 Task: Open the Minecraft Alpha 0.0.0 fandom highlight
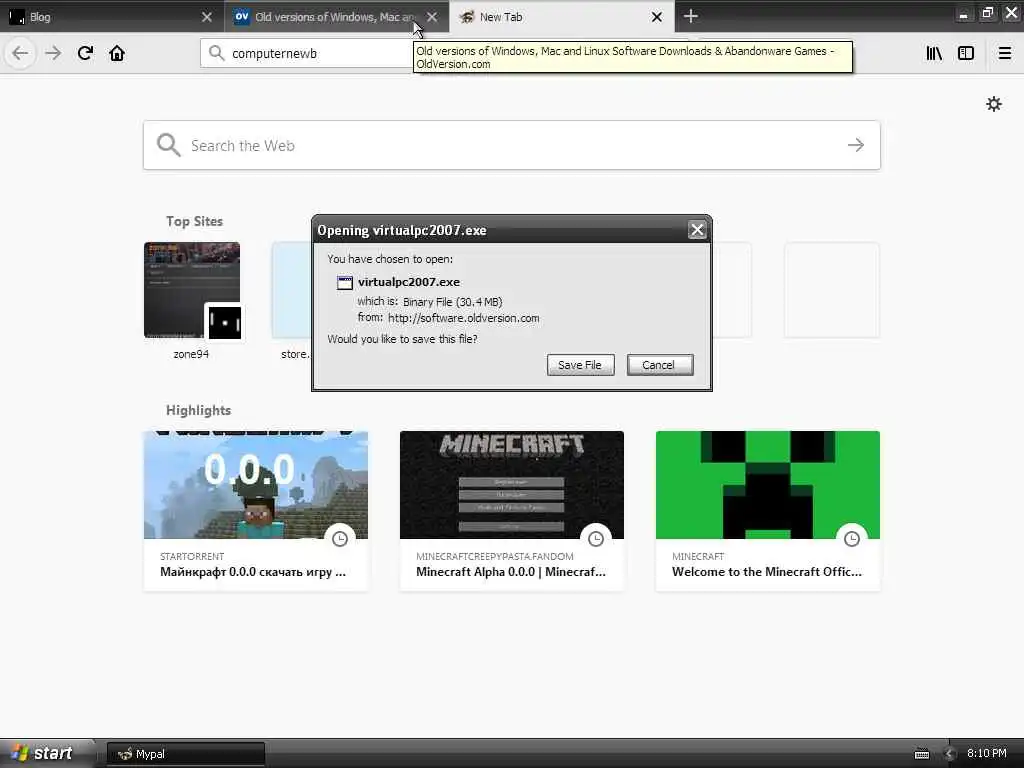[x=511, y=511]
